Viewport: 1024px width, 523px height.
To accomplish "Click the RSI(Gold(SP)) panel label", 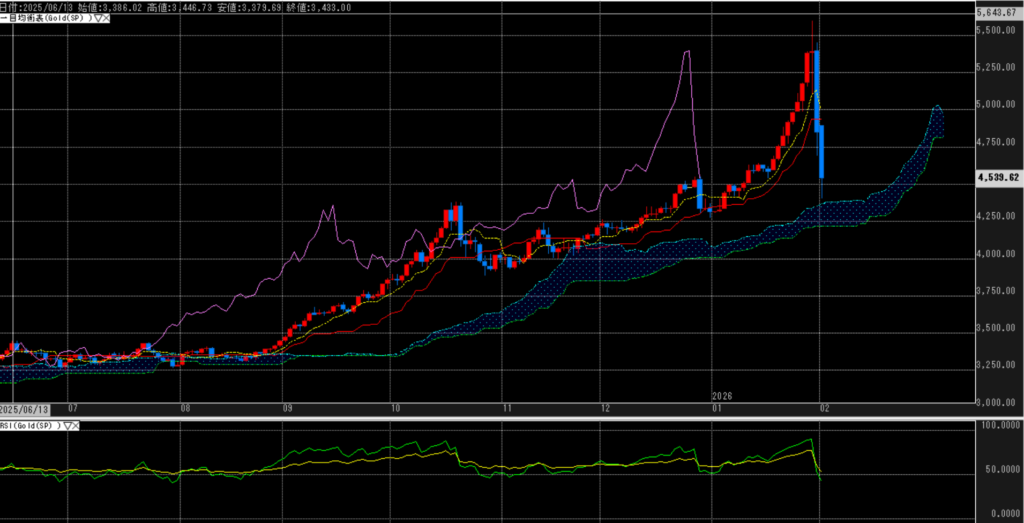I will pos(32,426).
